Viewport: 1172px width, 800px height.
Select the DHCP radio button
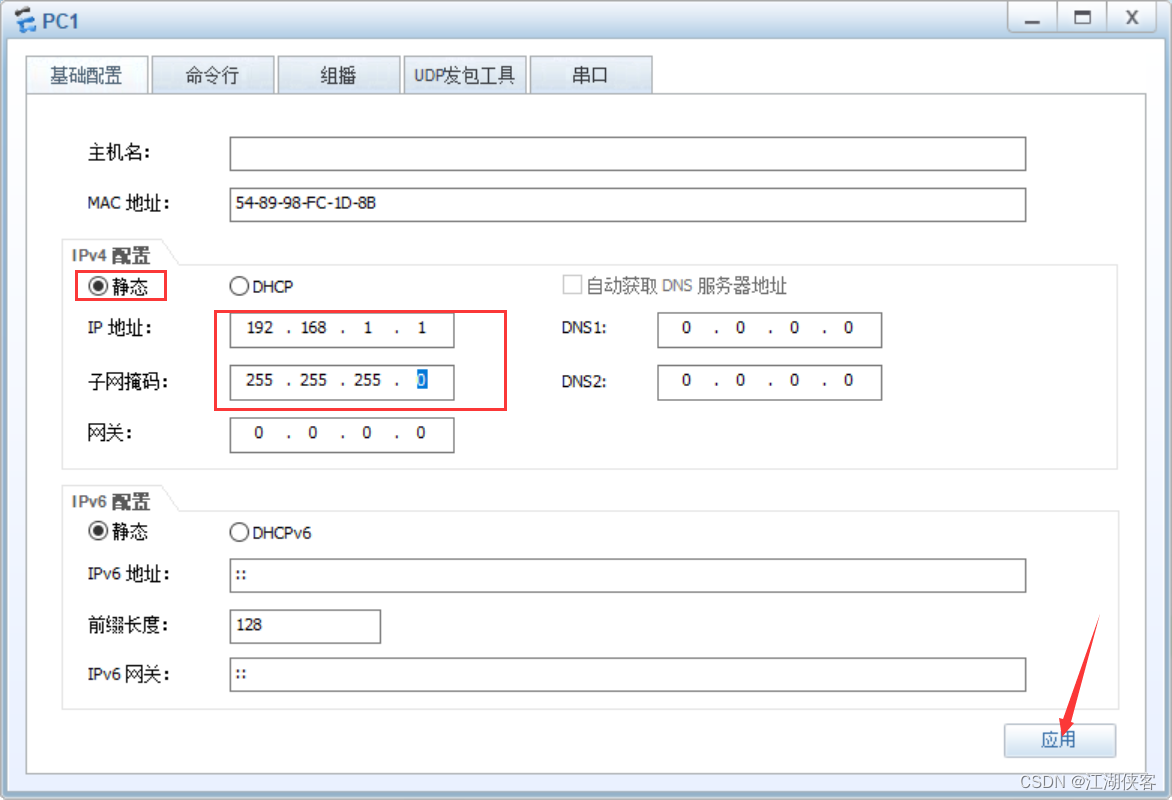click(x=239, y=286)
